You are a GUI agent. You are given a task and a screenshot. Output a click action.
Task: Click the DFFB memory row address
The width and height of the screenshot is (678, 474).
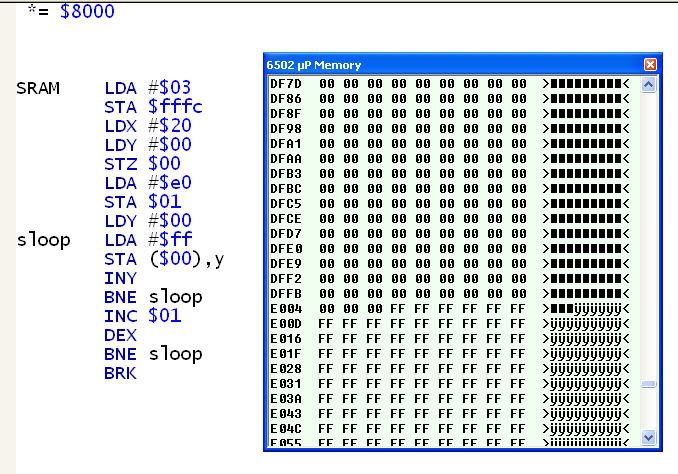286,294
